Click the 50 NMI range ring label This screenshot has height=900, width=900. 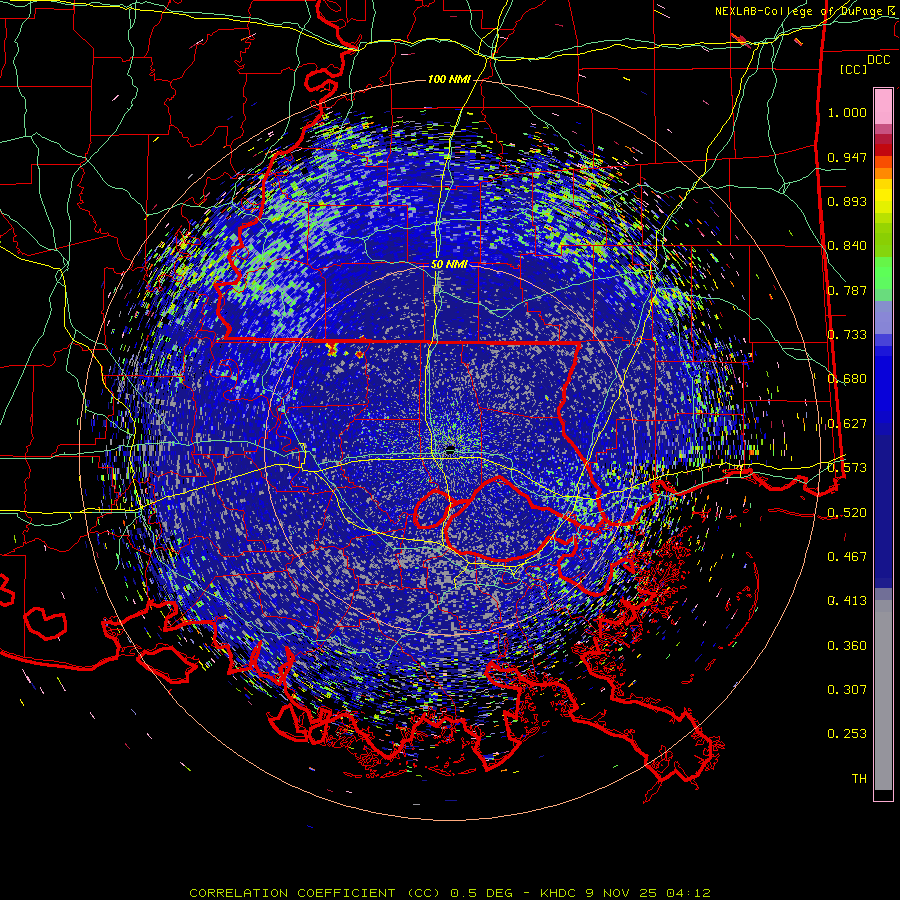click(449, 265)
